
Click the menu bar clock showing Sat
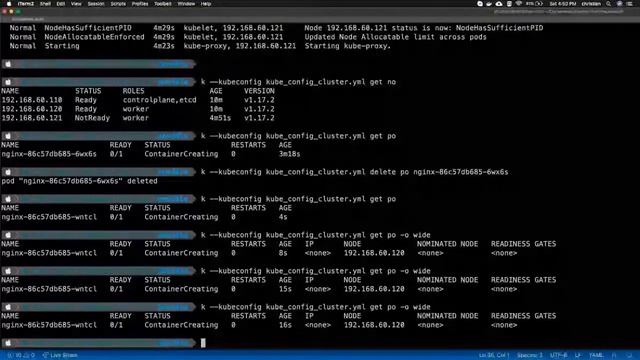tap(562, 4)
